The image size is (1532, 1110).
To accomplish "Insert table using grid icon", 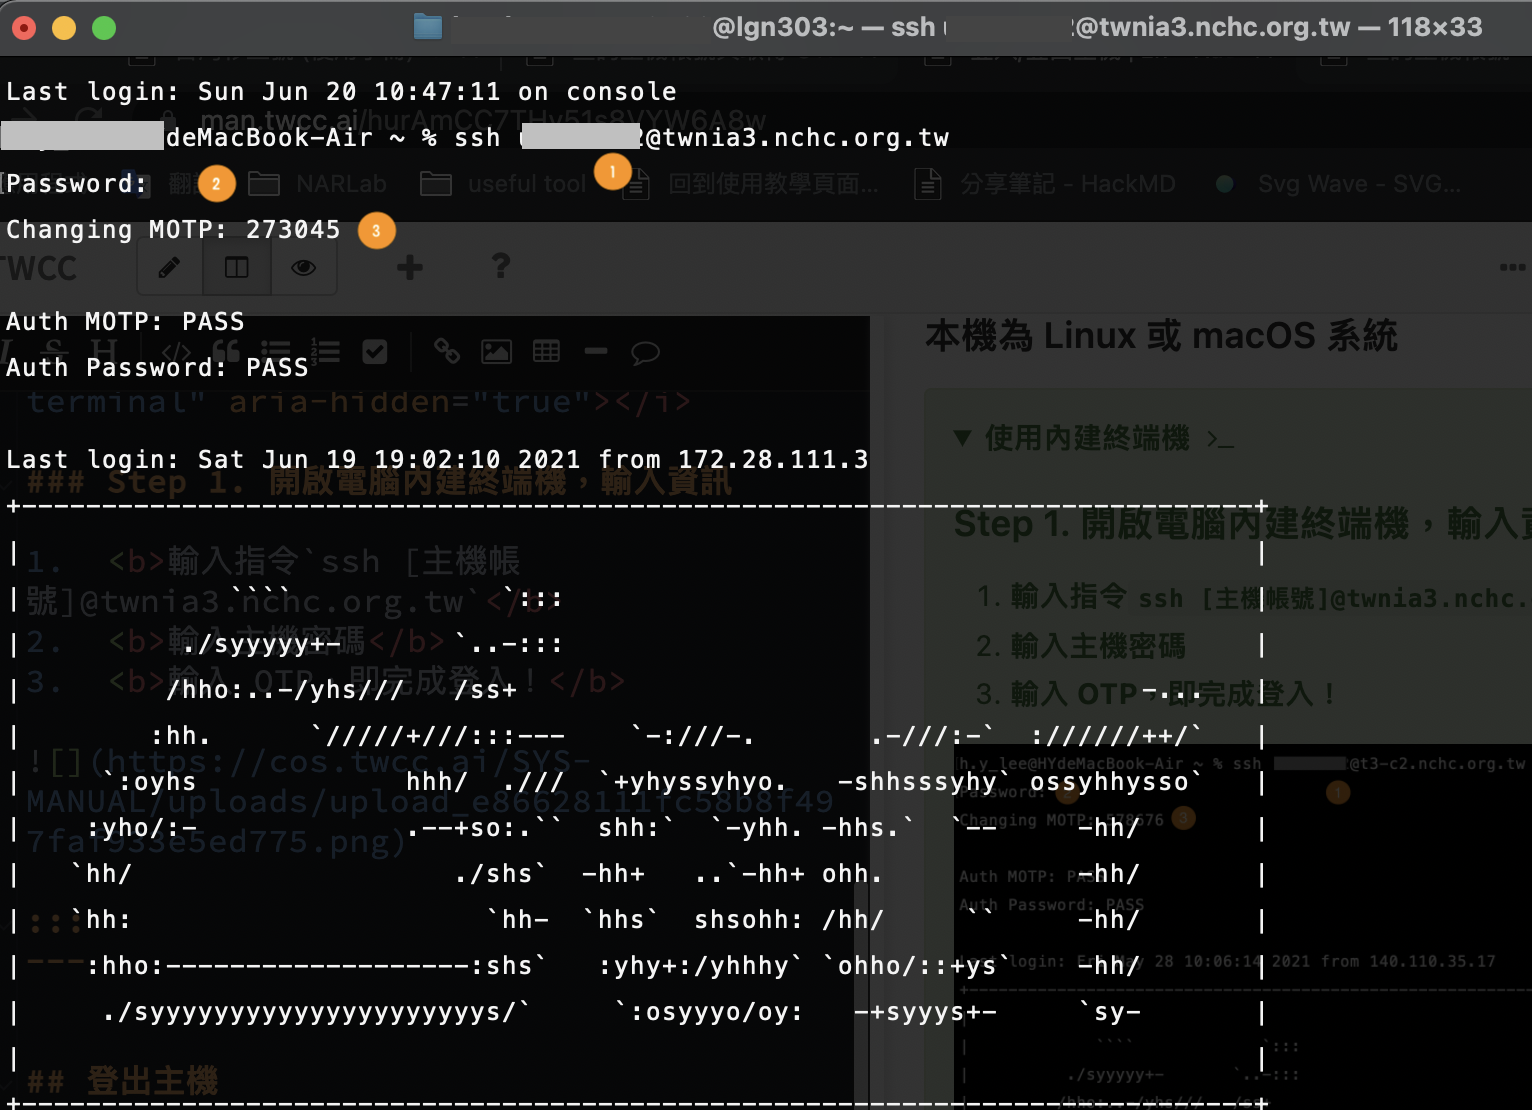I will click(546, 351).
